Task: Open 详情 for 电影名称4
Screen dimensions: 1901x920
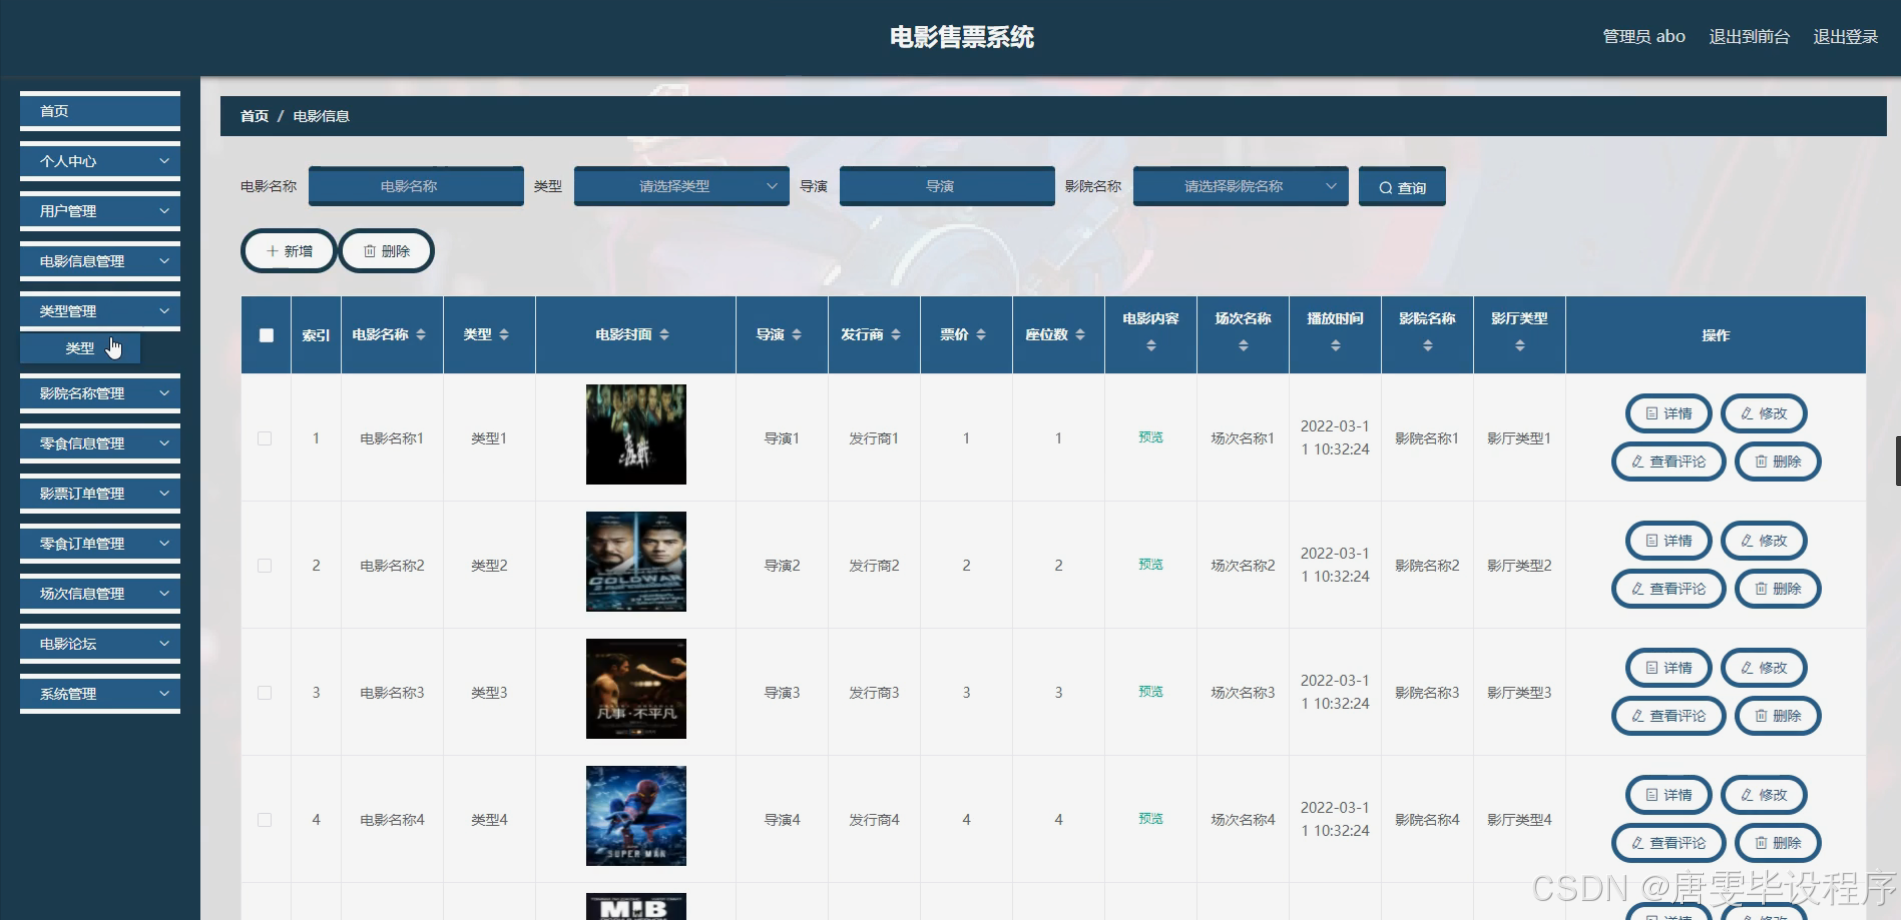Action: (x=1669, y=794)
